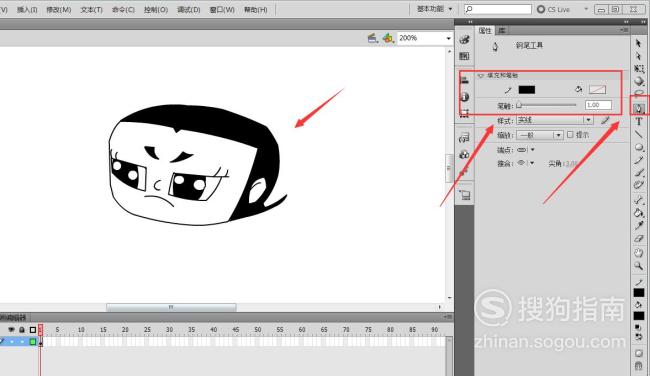The height and width of the screenshot is (376, 650).
Task: Open the 200% stage zoom dropdown
Action: point(424,38)
